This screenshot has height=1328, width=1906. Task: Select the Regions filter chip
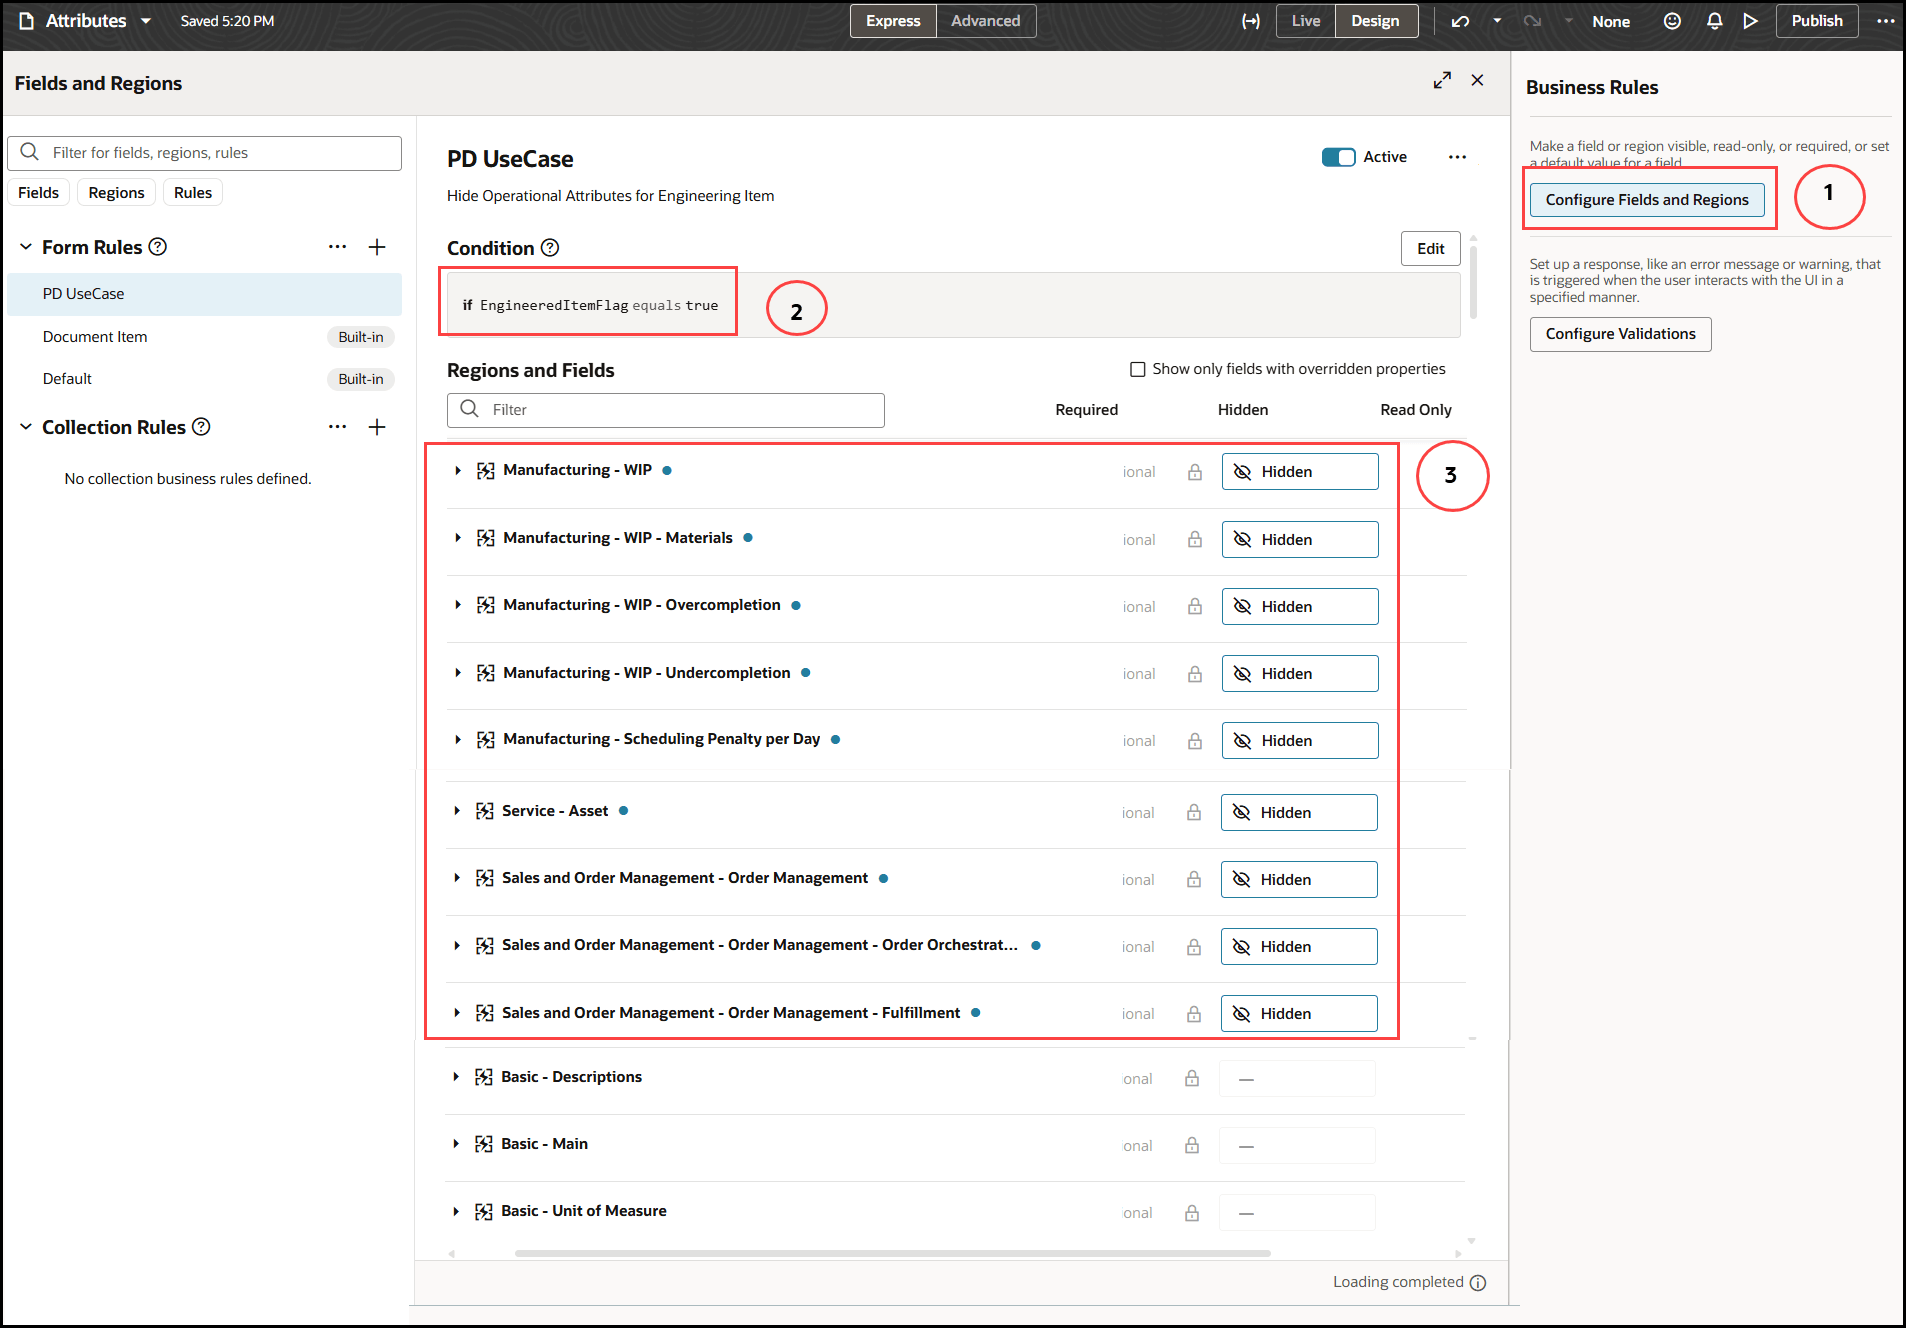[x=116, y=193]
